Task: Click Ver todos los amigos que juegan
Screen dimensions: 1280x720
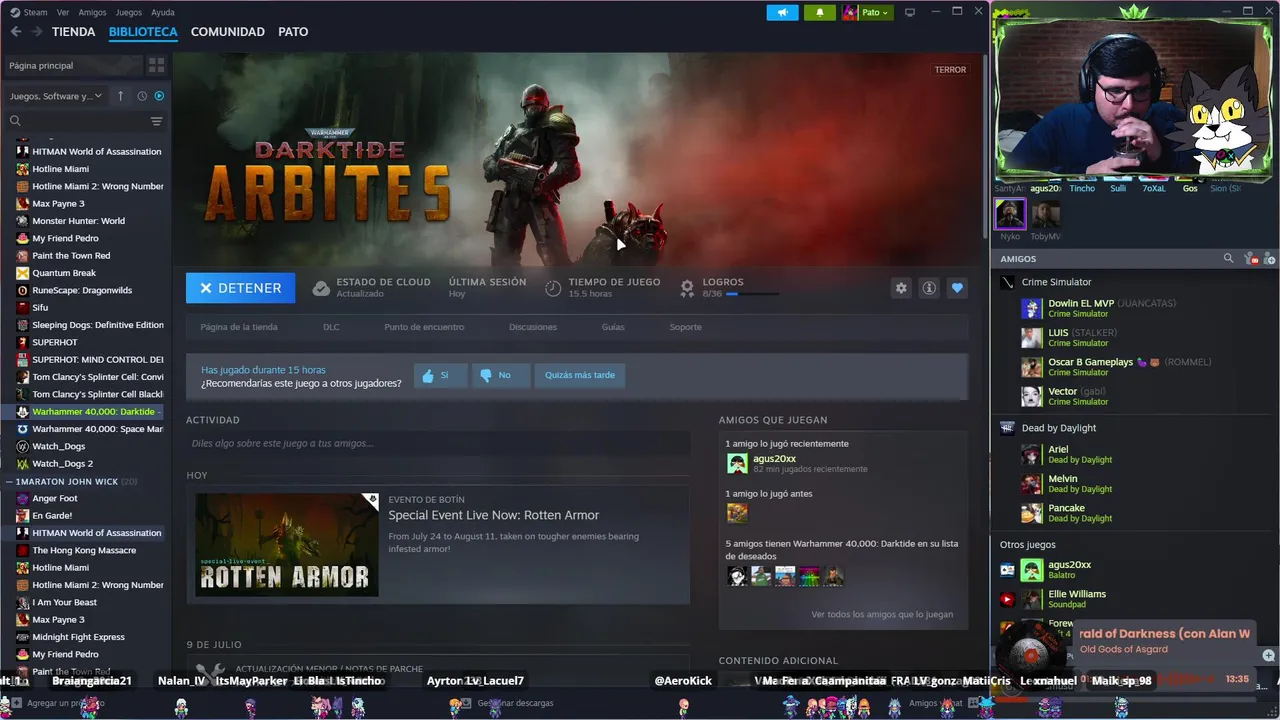Action: (x=882, y=614)
